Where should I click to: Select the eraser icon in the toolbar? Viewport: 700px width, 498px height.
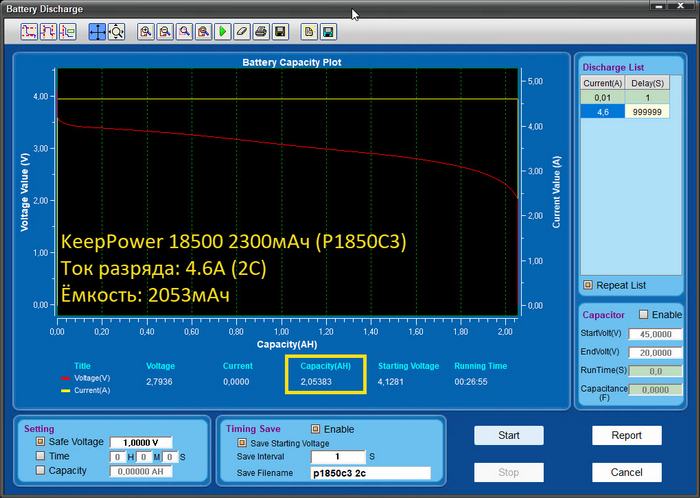coord(241,32)
